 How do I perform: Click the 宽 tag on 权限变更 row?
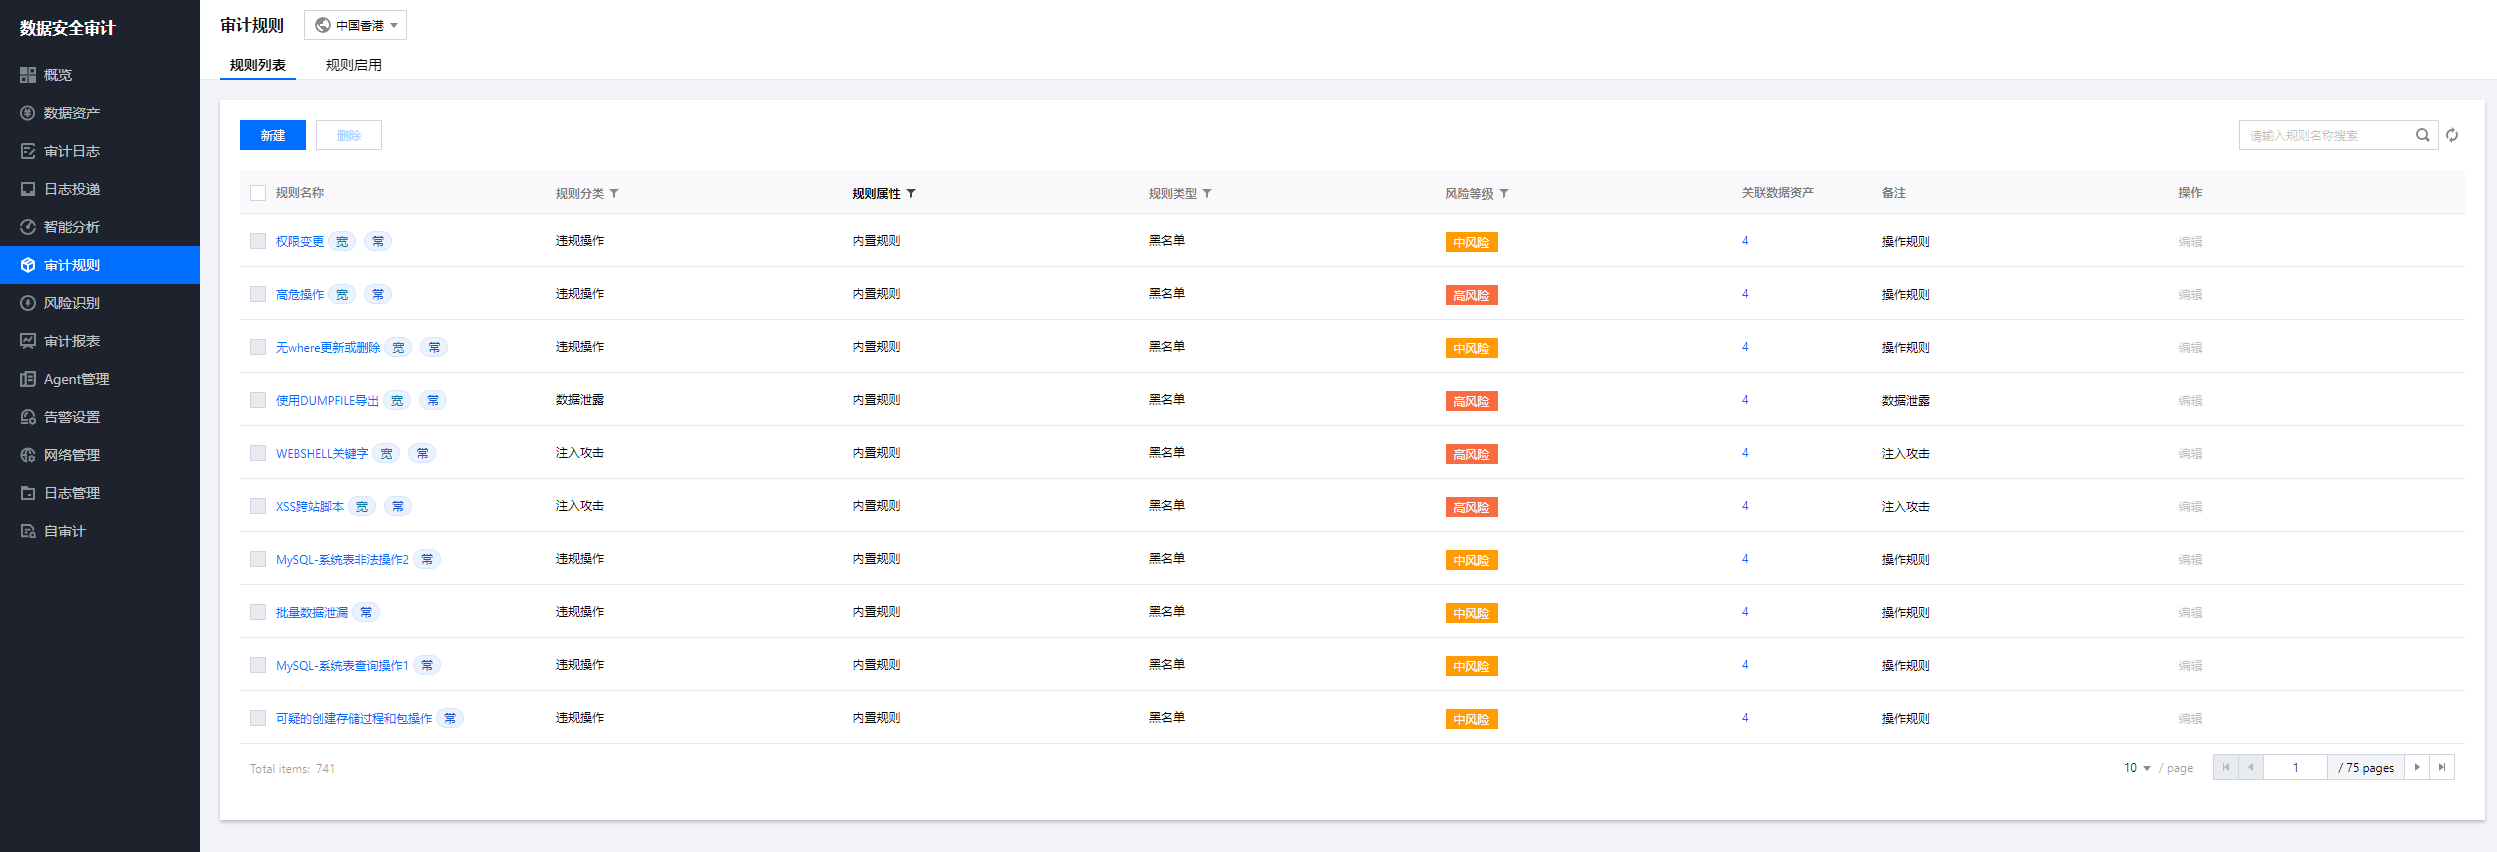pos(342,241)
